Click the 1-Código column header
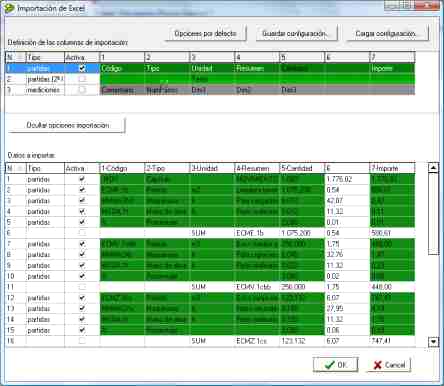Screen dimensions: 444x386 [122, 168]
